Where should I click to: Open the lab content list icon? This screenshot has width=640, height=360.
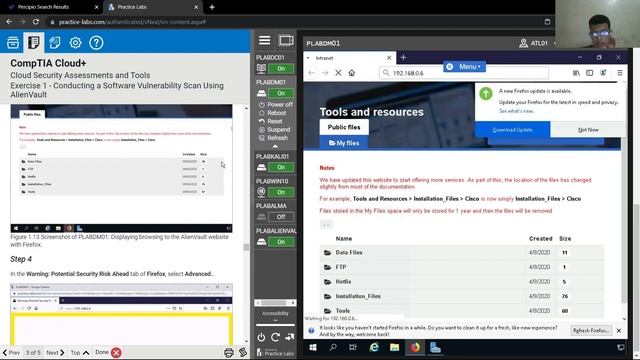13,42
